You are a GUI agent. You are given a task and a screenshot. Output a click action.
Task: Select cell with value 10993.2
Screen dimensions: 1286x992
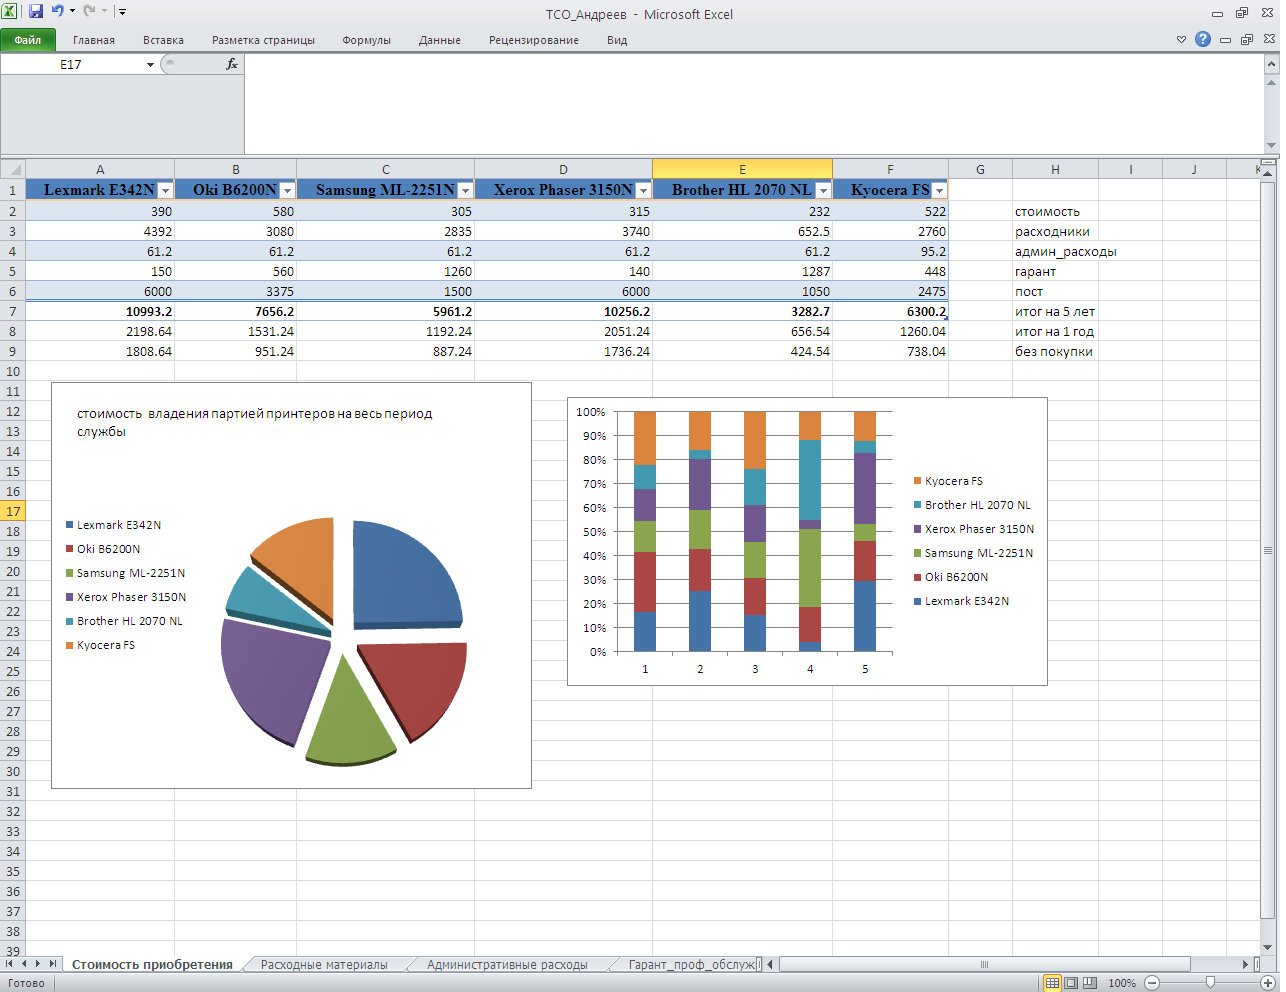point(100,311)
